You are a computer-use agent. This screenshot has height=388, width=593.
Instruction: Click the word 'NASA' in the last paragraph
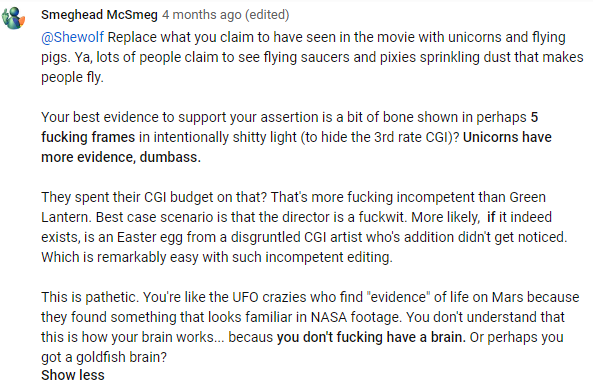(329, 317)
